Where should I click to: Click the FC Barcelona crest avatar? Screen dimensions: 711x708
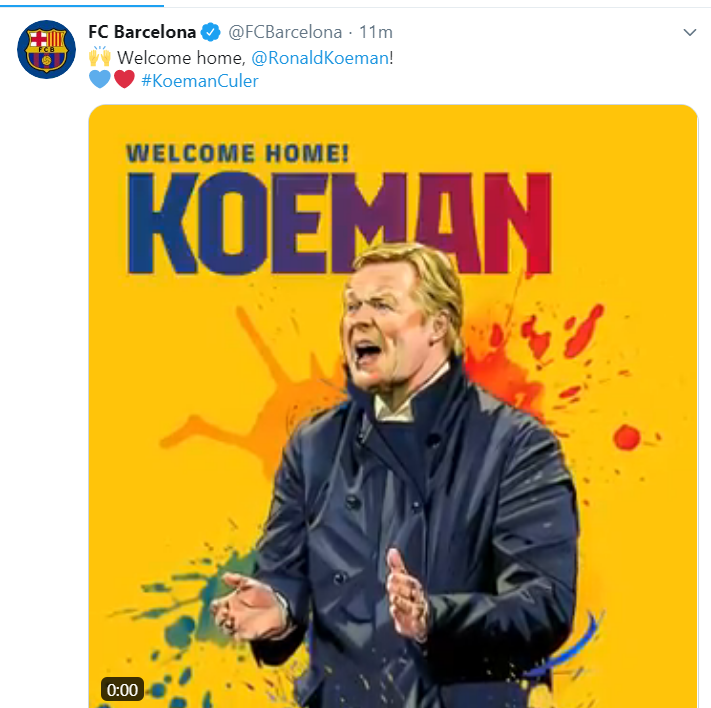46,49
